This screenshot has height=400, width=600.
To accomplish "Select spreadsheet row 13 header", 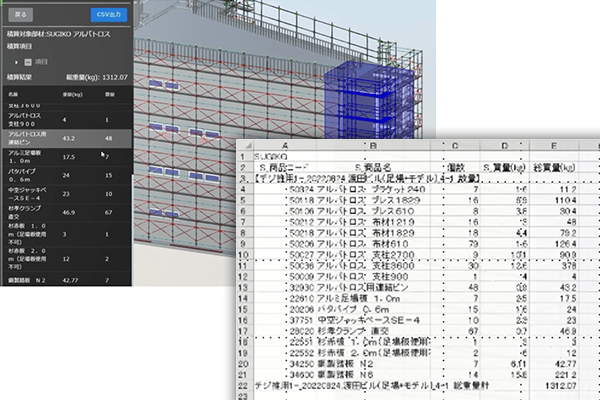I will (244, 287).
